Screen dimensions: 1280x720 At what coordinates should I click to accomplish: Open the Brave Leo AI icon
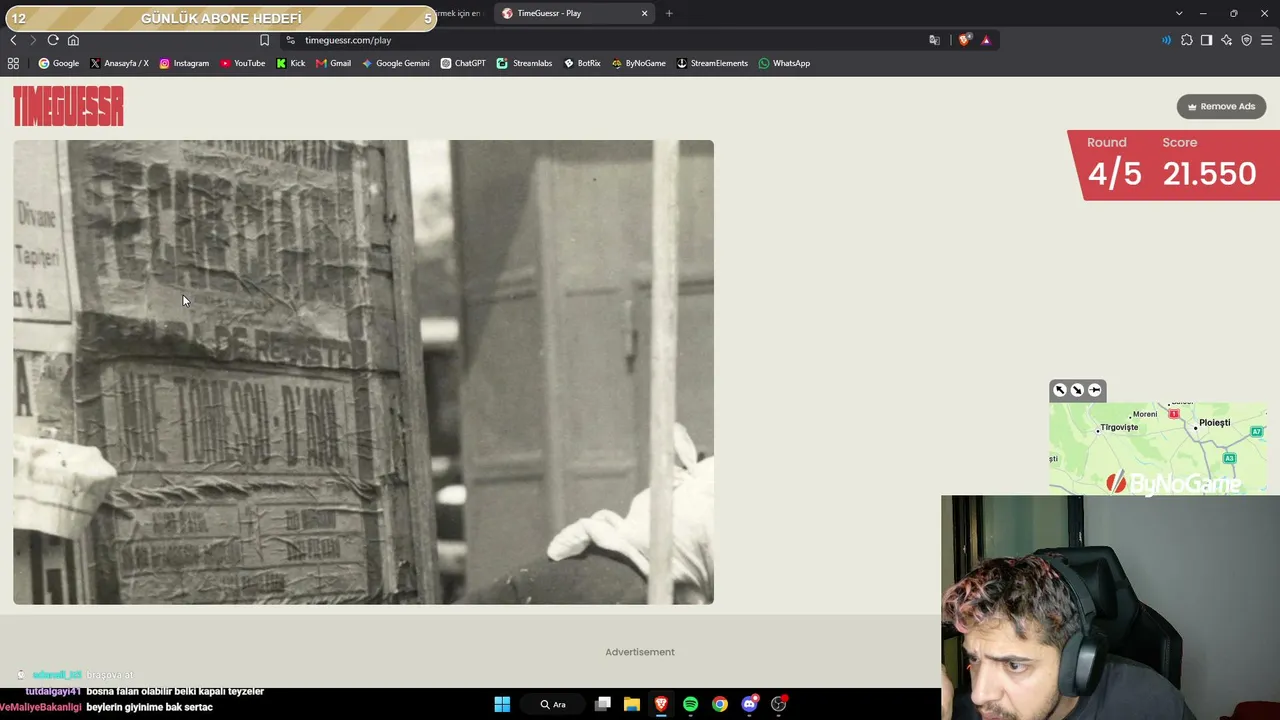pyautogui.click(x=1227, y=40)
